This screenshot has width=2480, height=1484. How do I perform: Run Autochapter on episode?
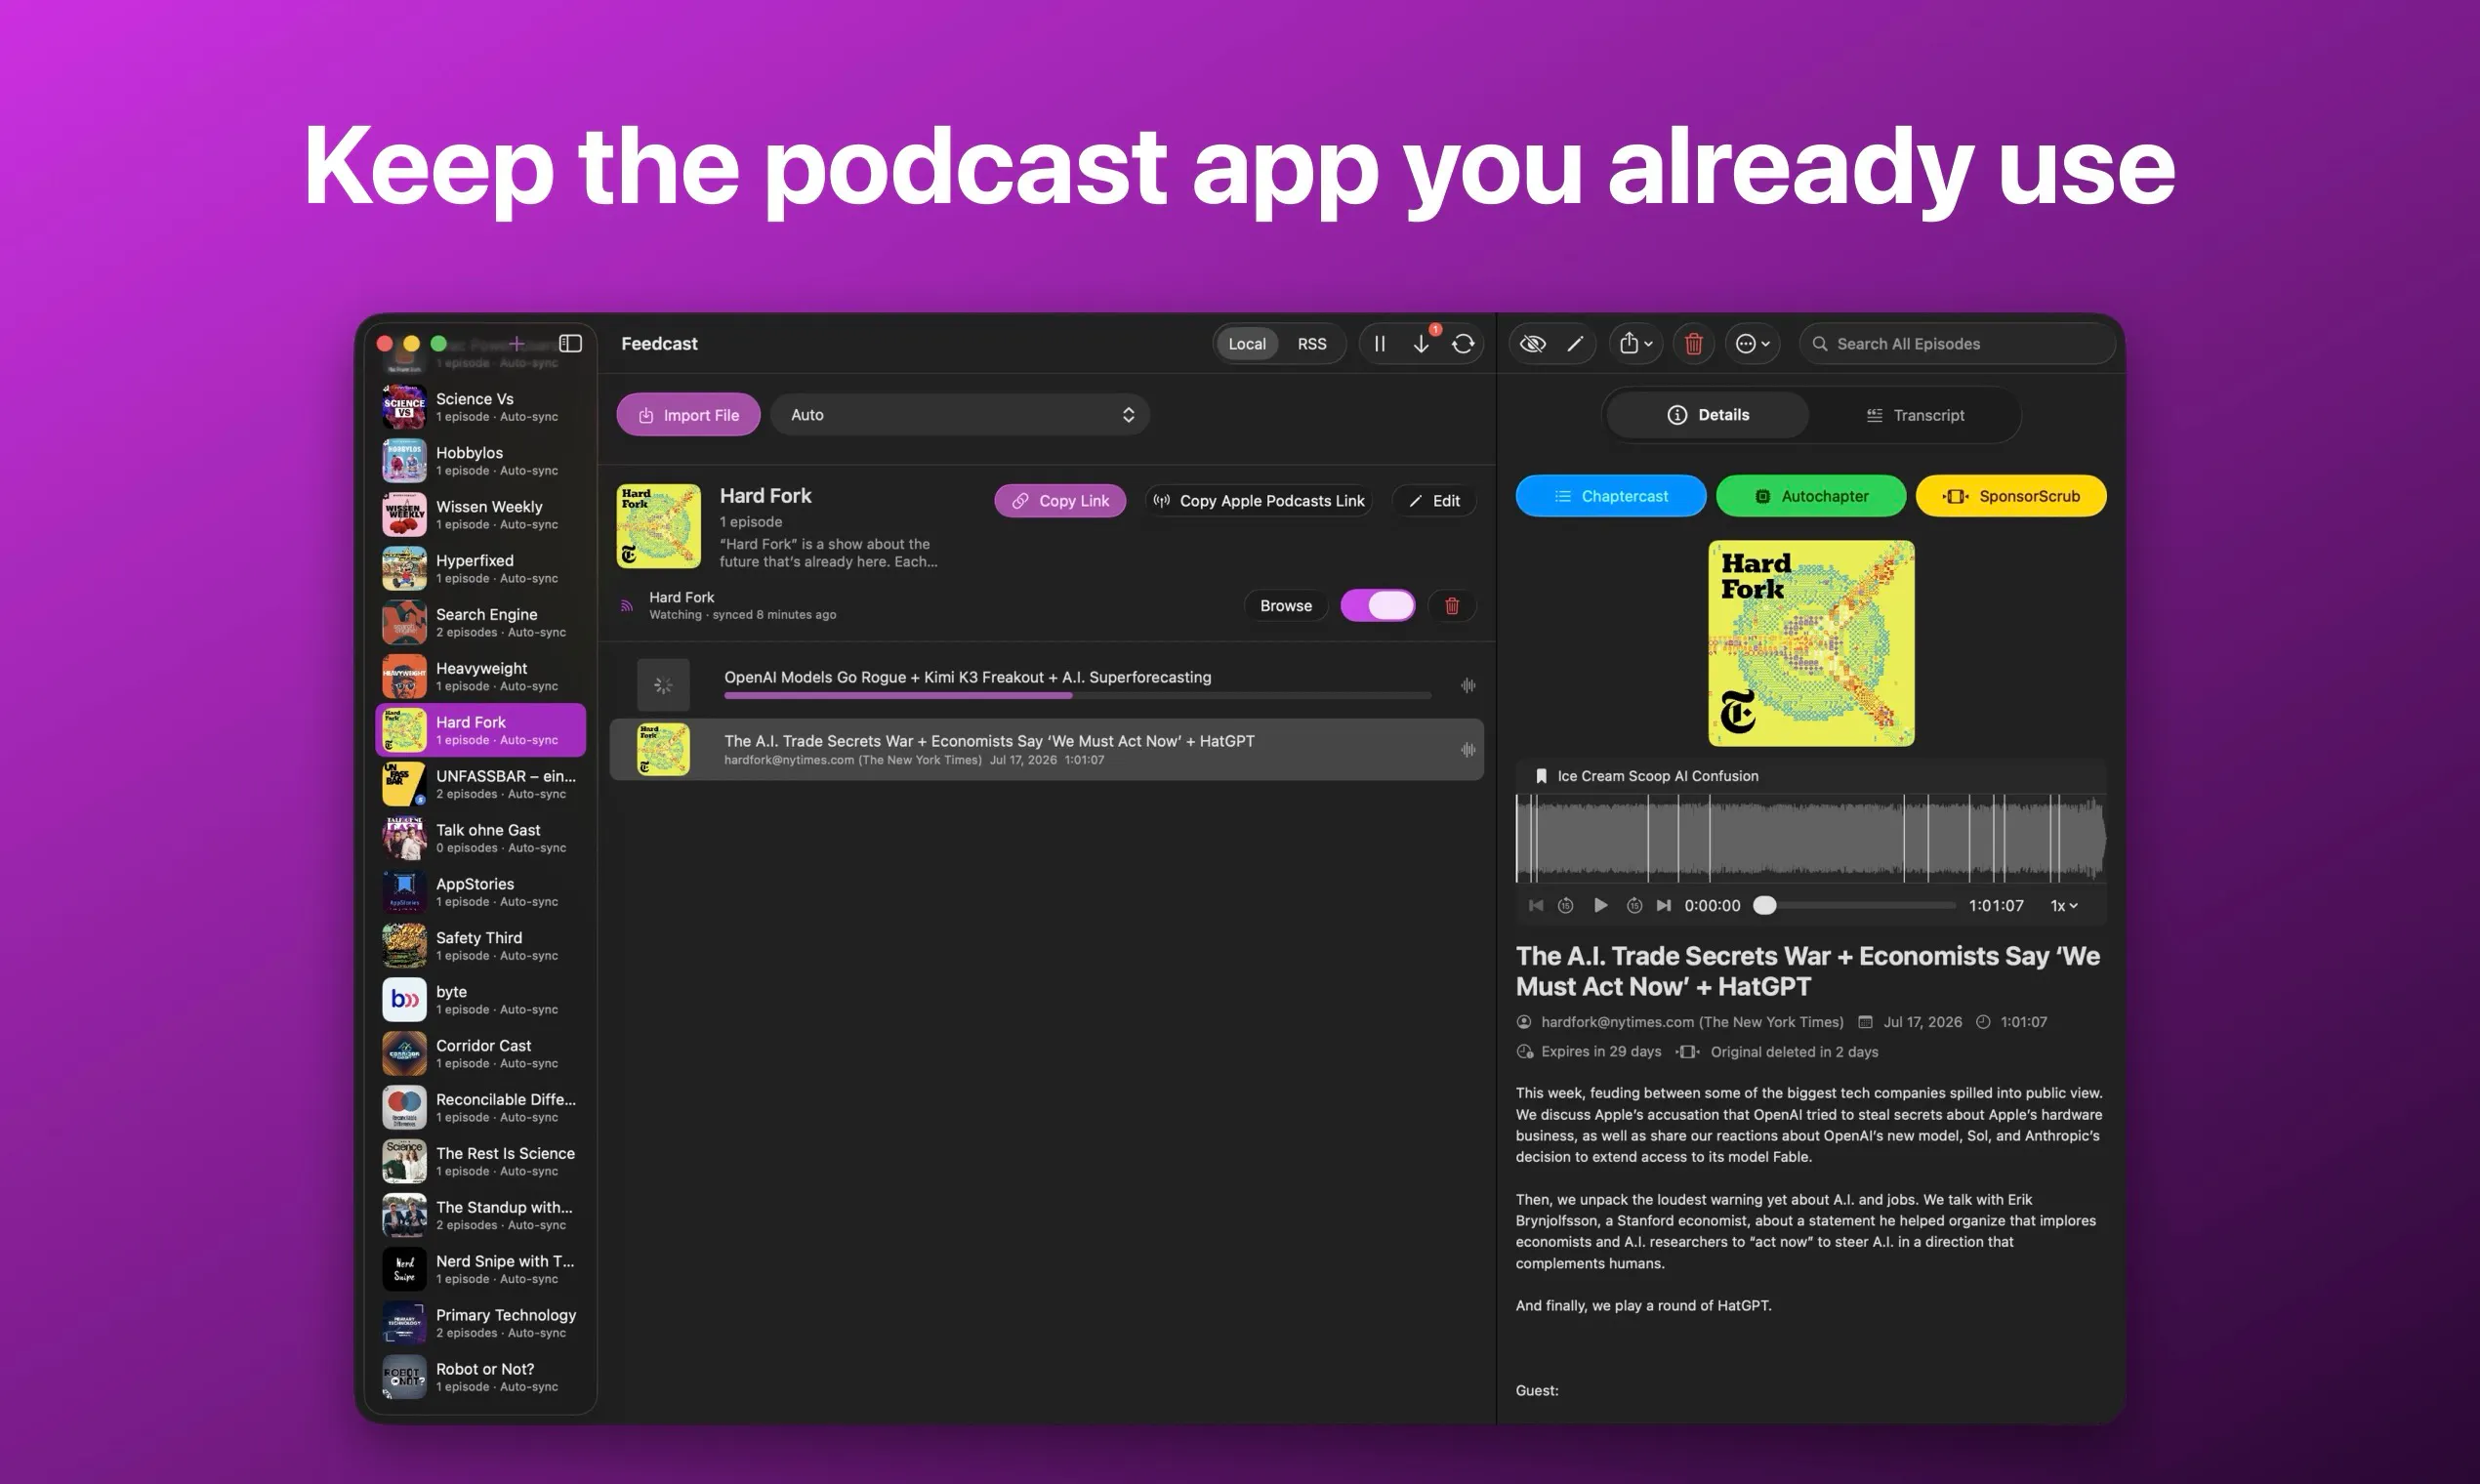(x=1811, y=496)
